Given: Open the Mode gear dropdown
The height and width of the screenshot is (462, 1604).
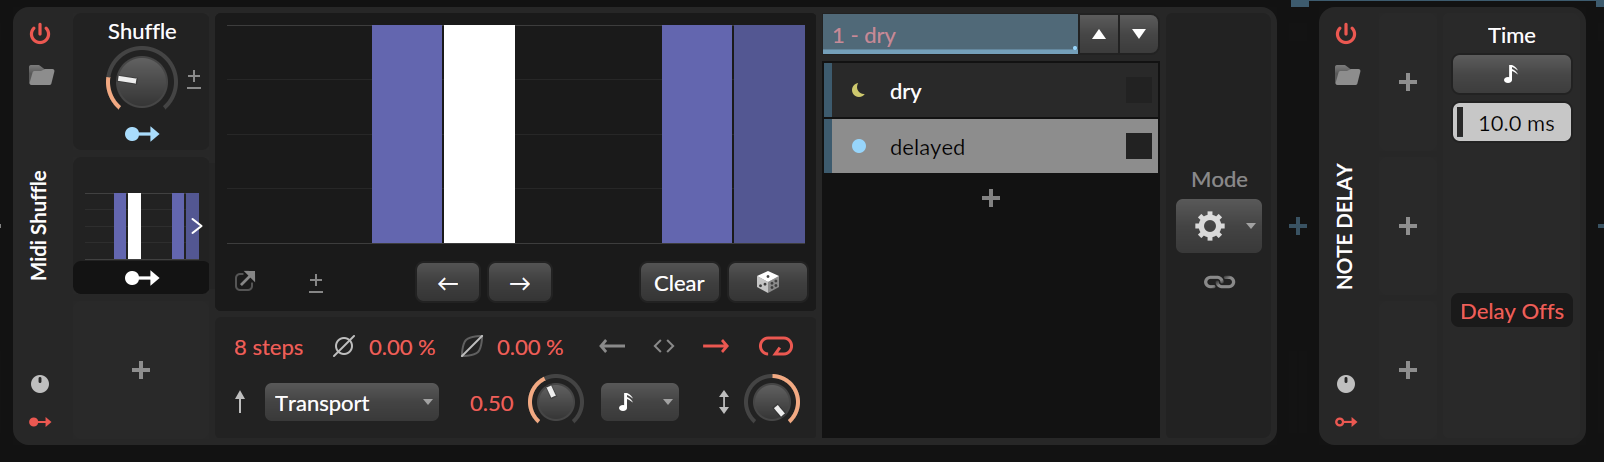Looking at the screenshot, I should pos(1218,226).
